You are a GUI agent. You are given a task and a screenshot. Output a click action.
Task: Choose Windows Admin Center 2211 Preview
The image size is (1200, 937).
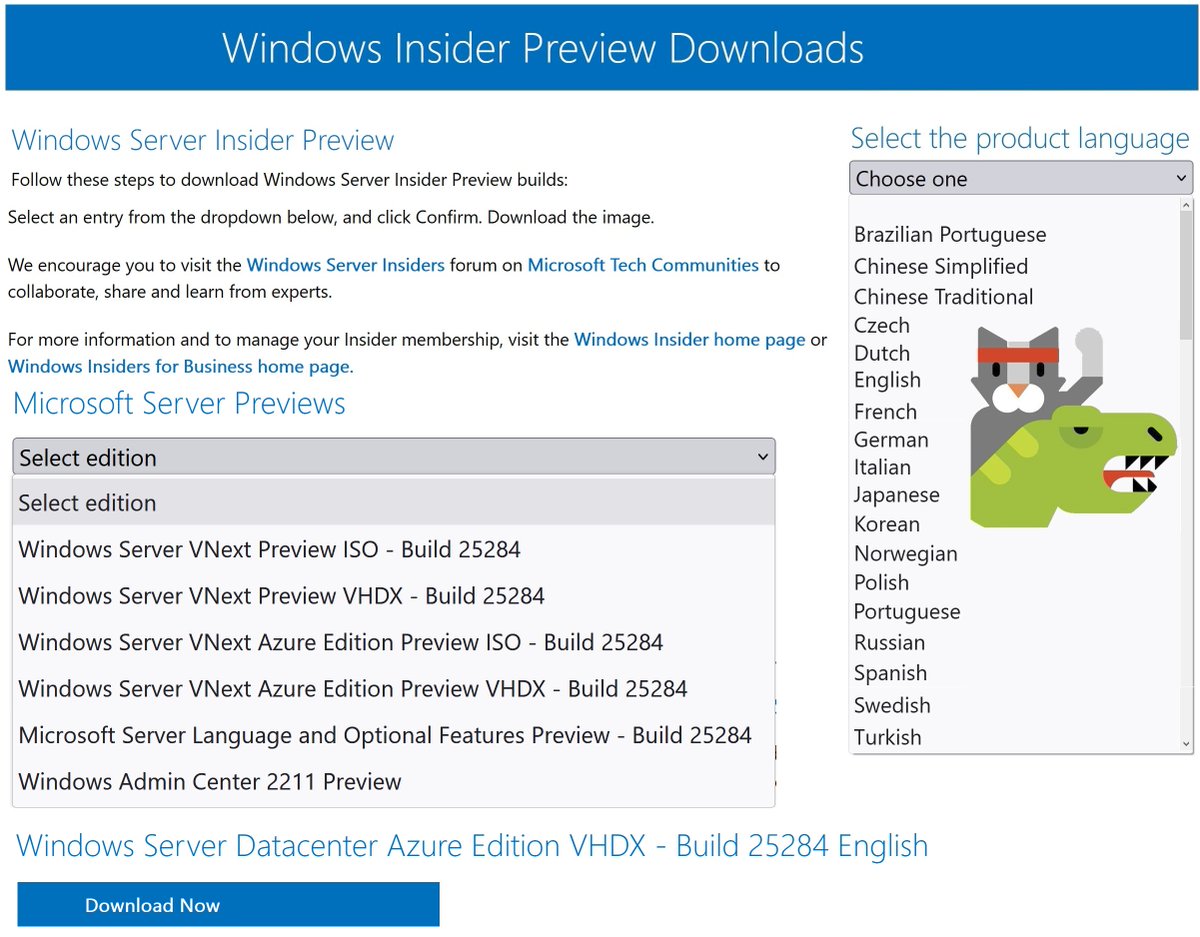(209, 781)
